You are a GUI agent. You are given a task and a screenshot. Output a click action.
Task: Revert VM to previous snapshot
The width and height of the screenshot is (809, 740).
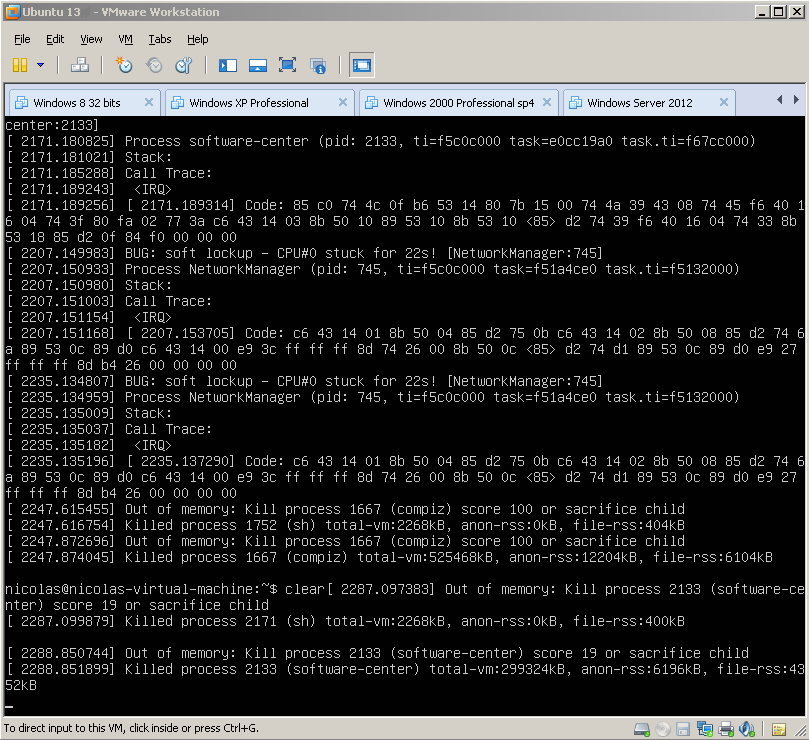(x=154, y=65)
